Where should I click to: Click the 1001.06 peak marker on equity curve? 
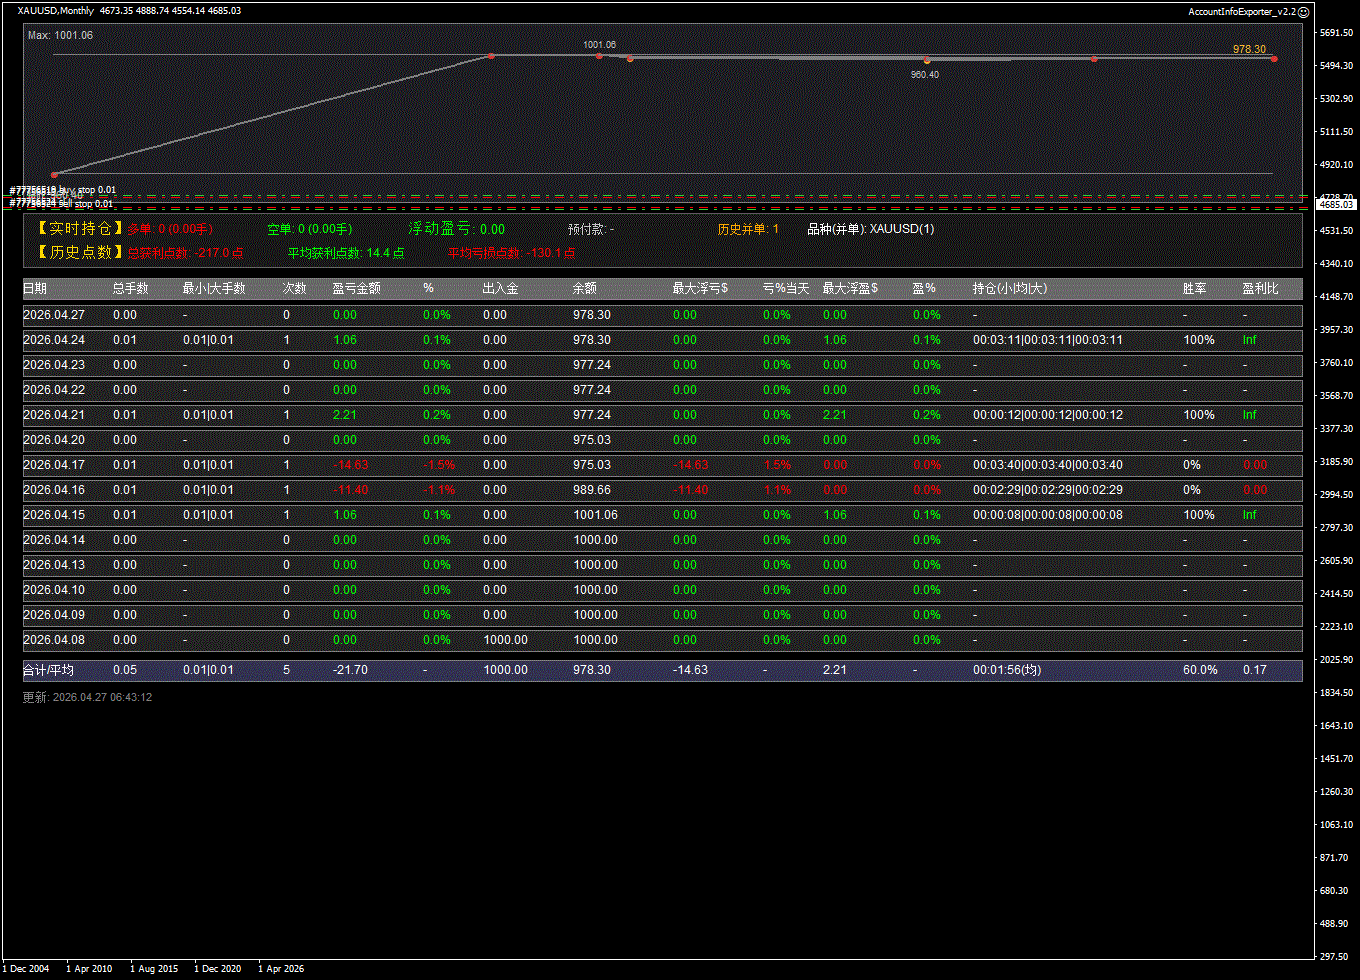coord(599,55)
